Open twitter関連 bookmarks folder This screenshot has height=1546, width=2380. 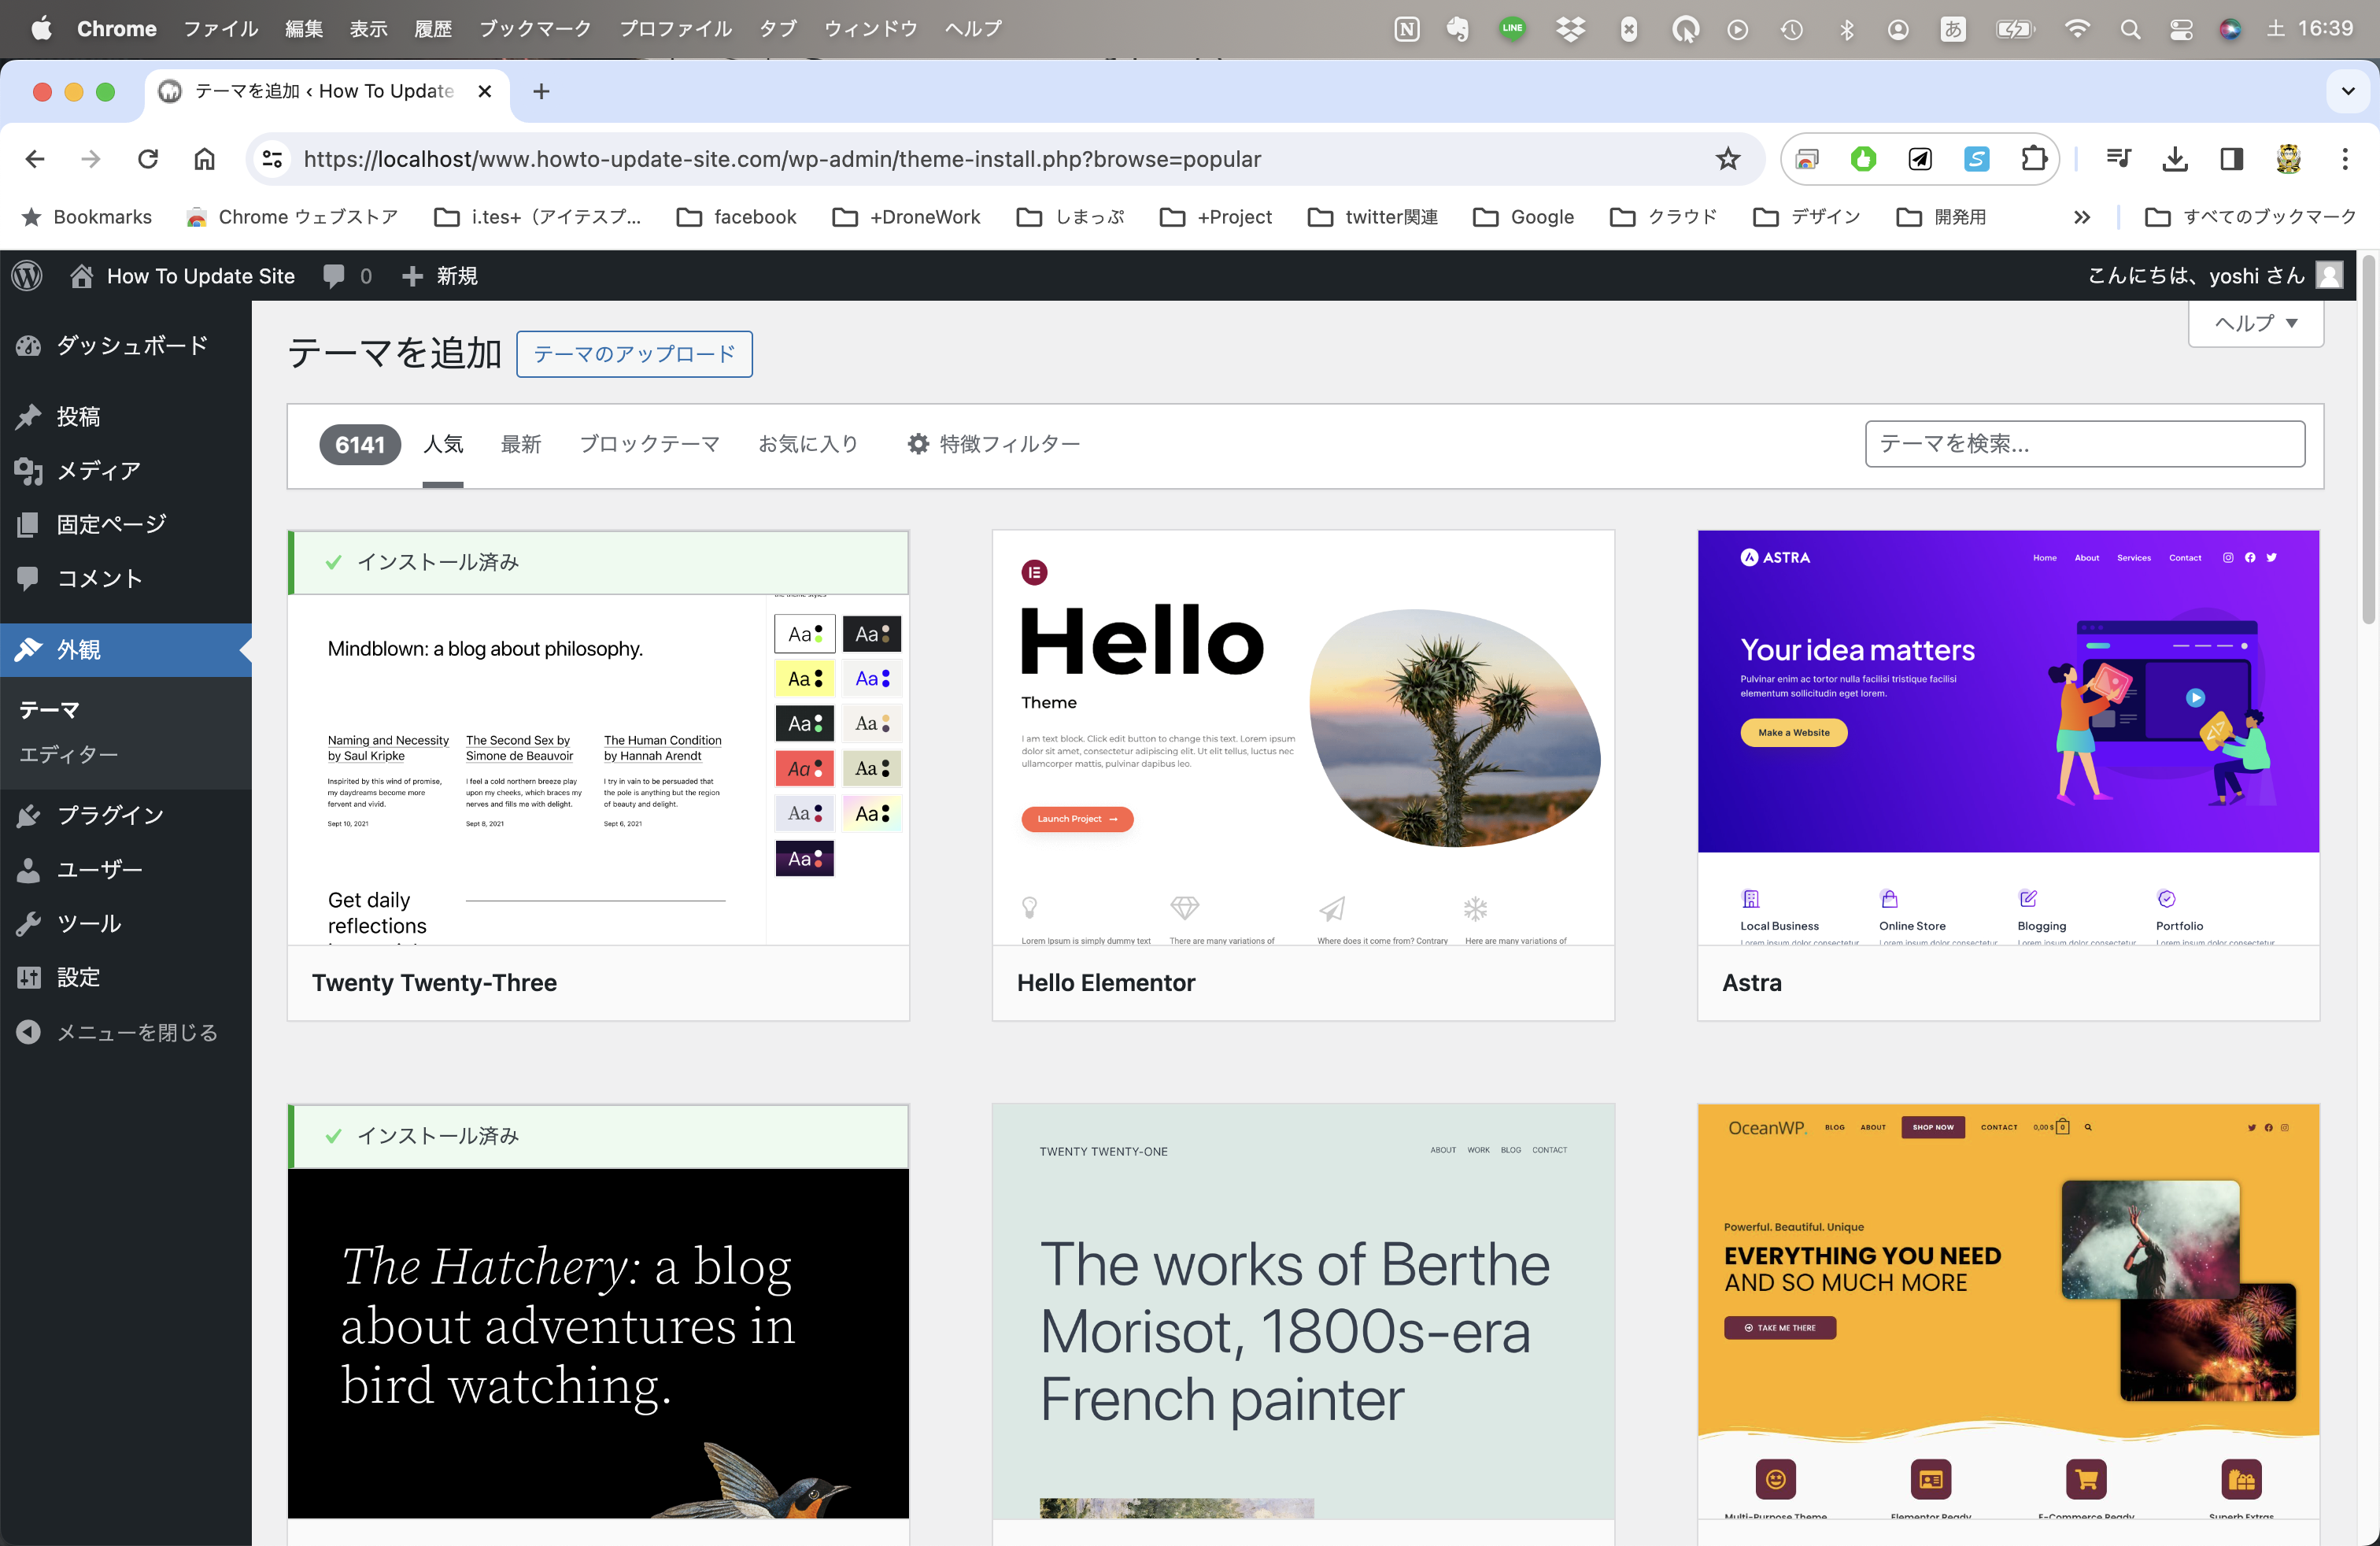coord(1372,217)
